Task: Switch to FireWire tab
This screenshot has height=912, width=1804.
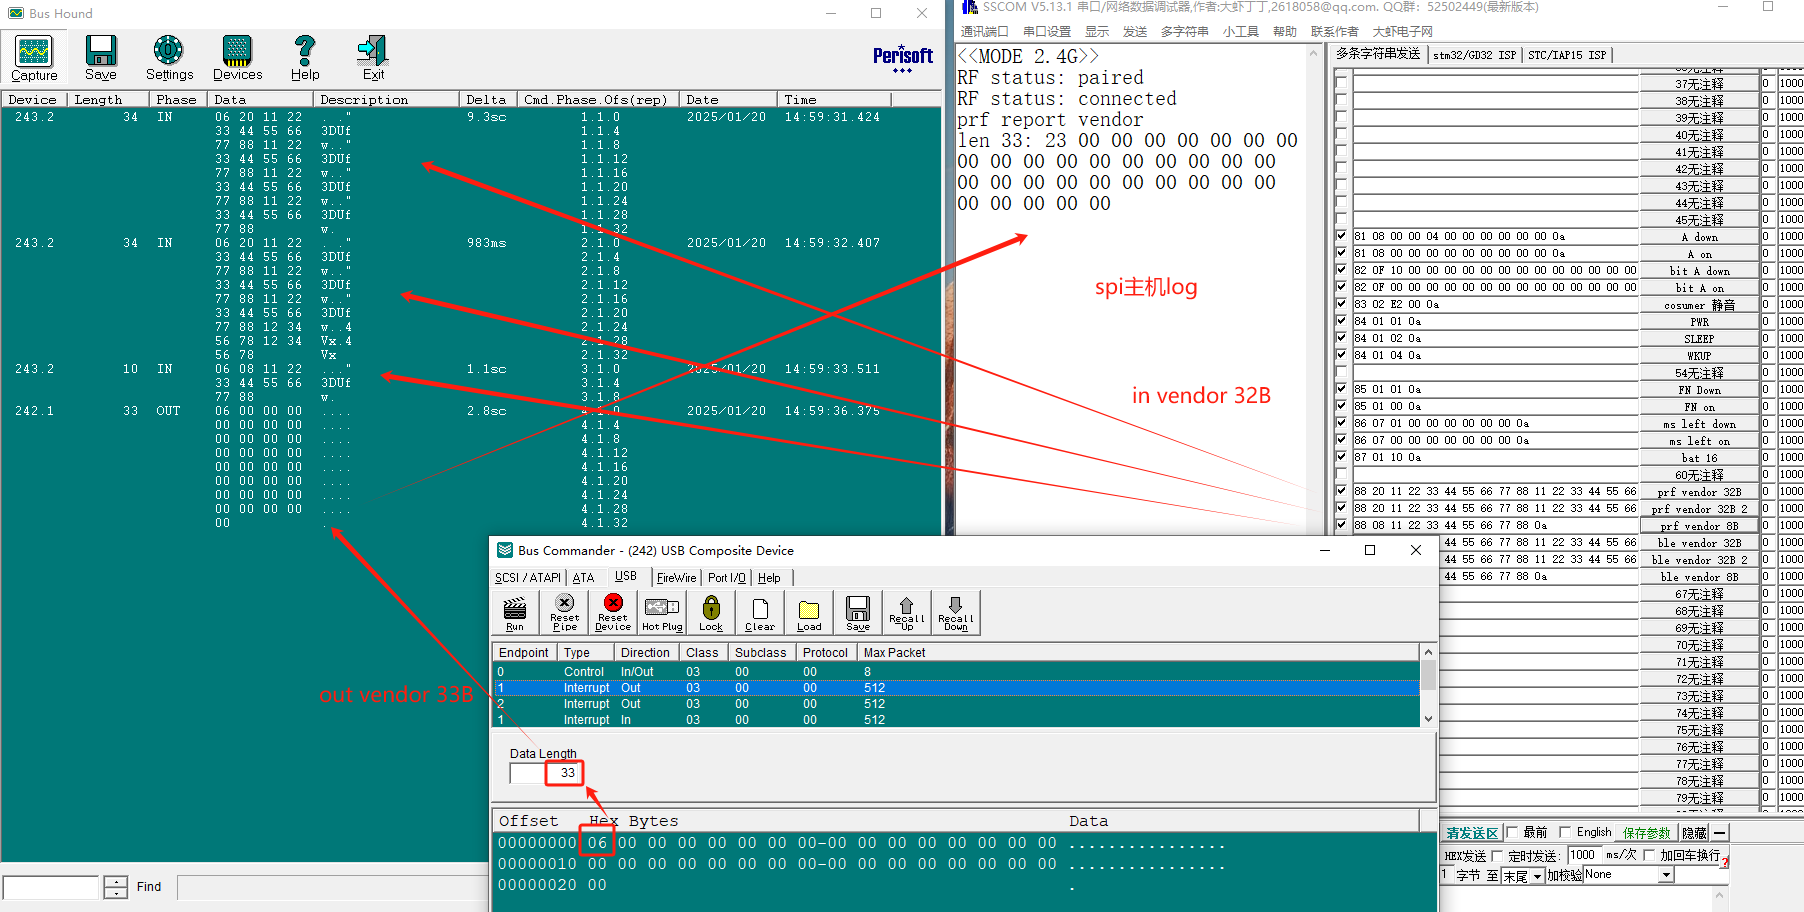Action: [676, 578]
